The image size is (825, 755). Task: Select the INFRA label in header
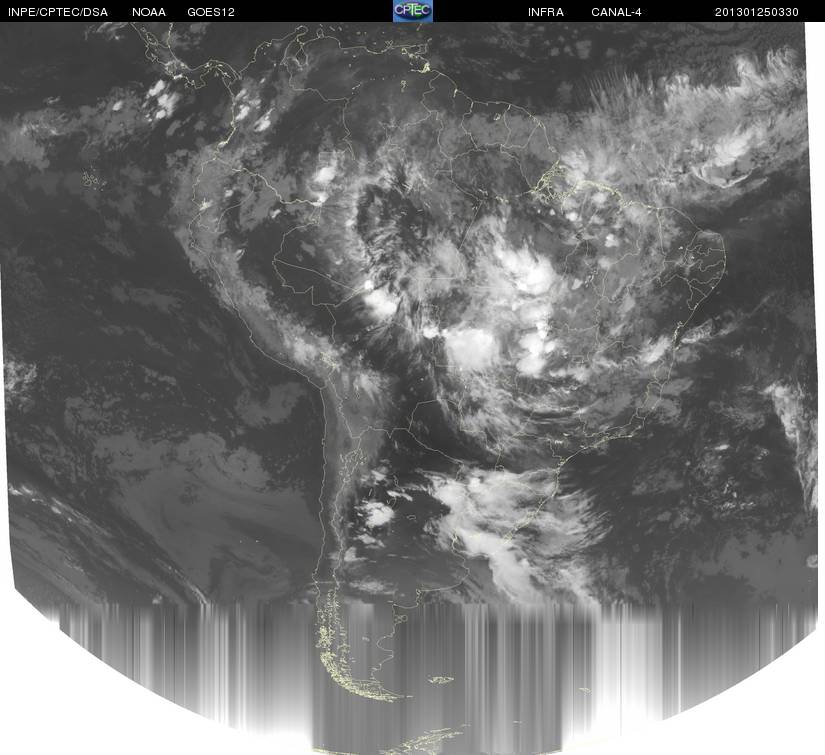click(546, 12)
